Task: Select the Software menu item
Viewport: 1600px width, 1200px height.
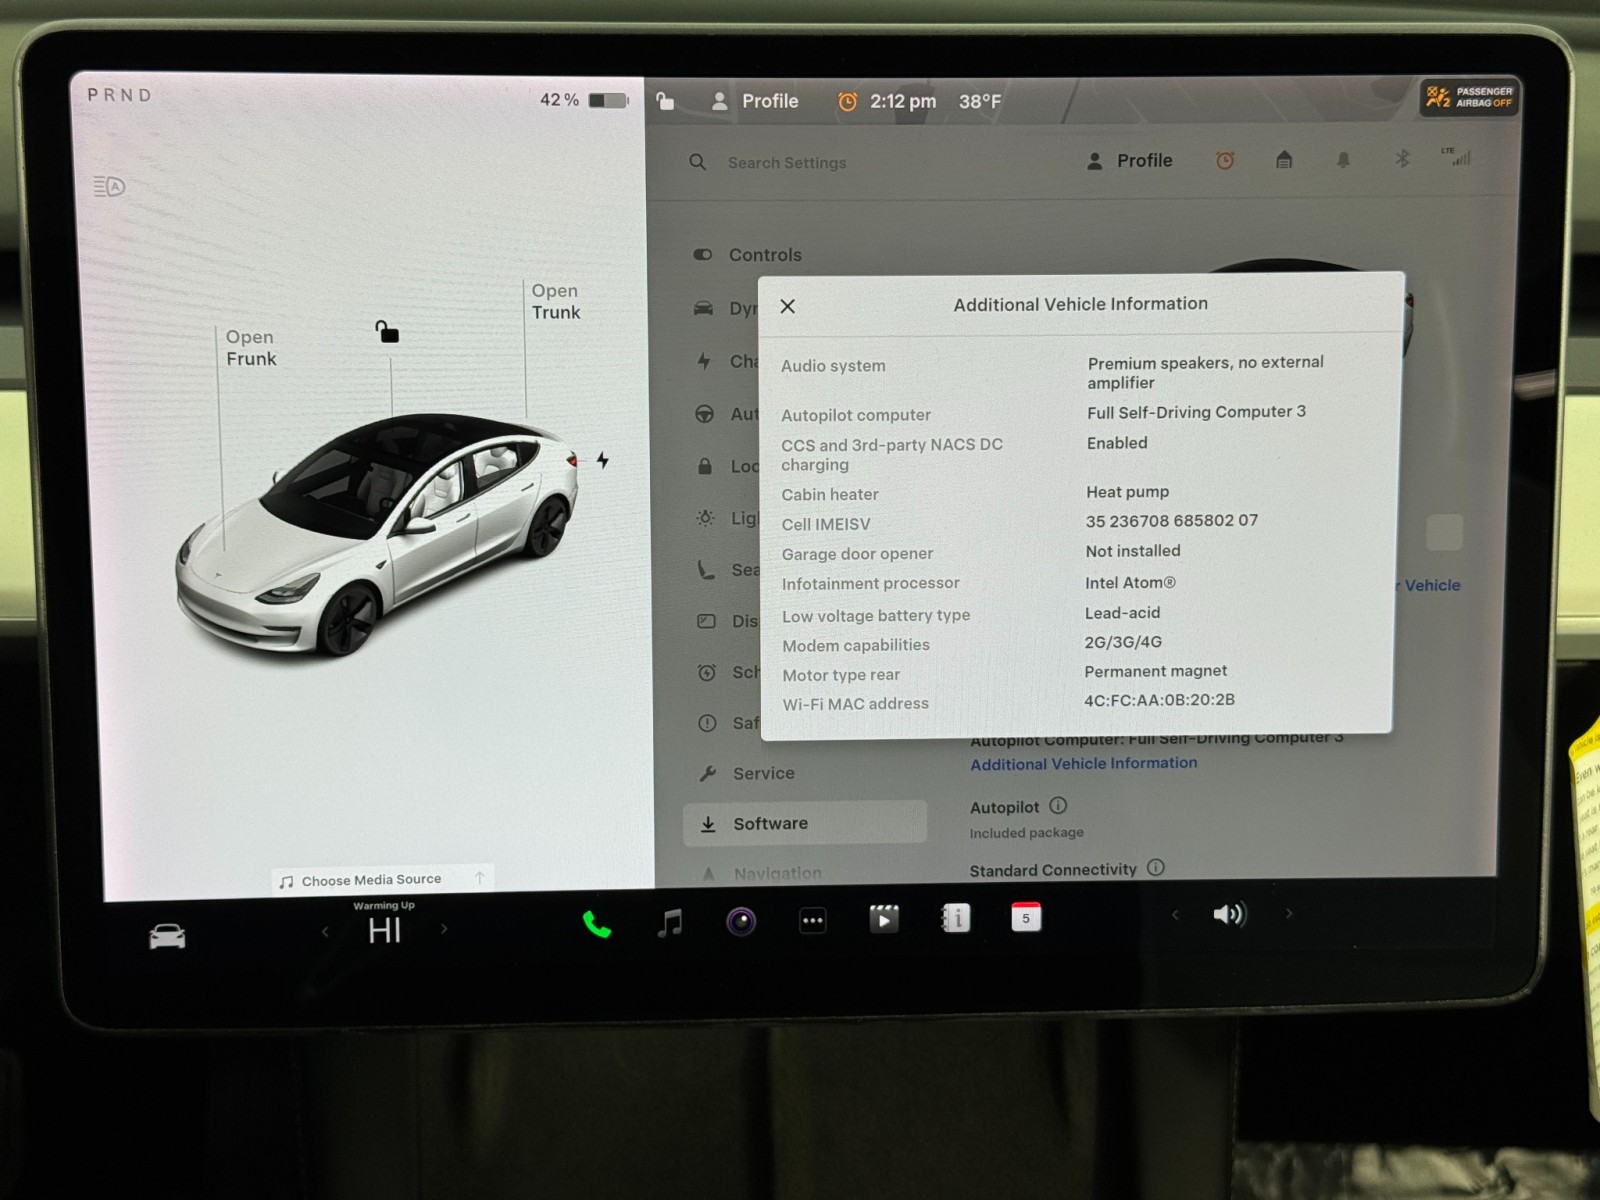Action: pos(770,823)
